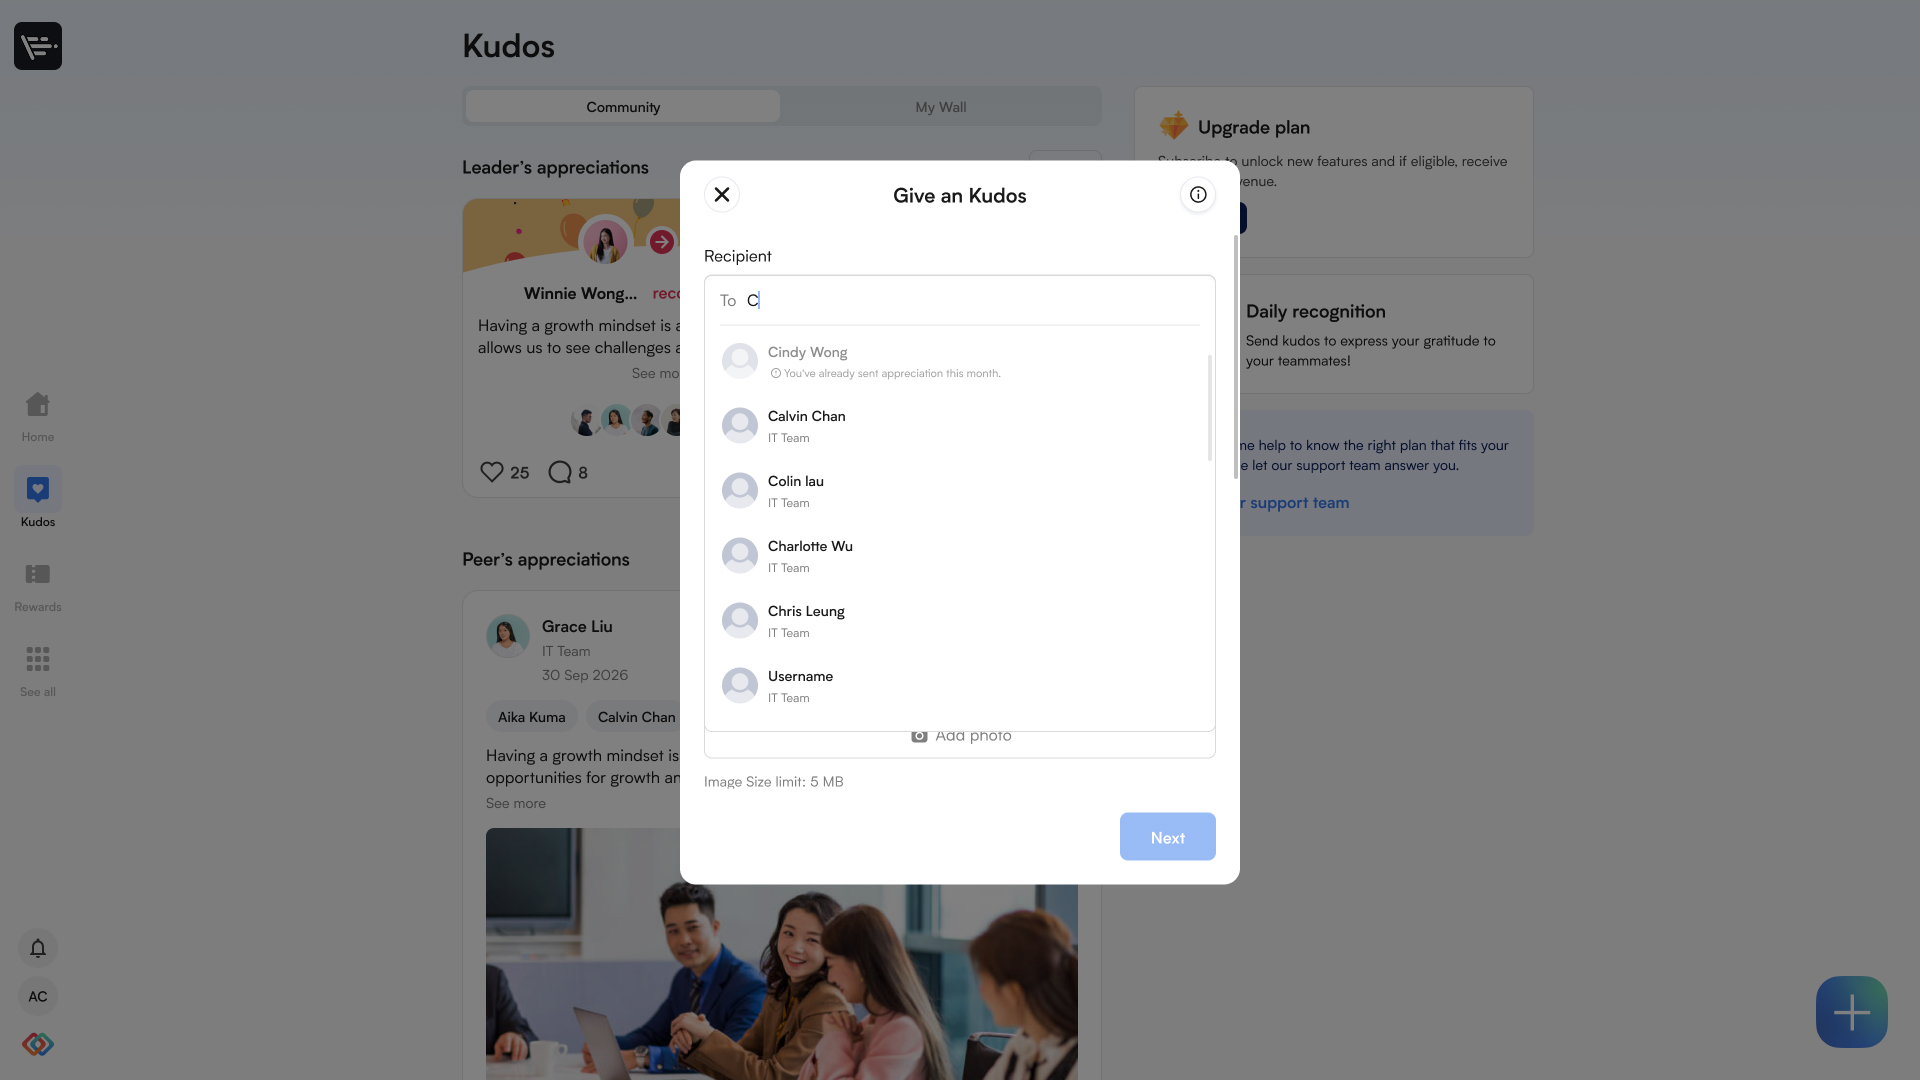Open comments on Winnie Wong's post
This screenshot has width=1920, height=1080.
coord(560,472)
